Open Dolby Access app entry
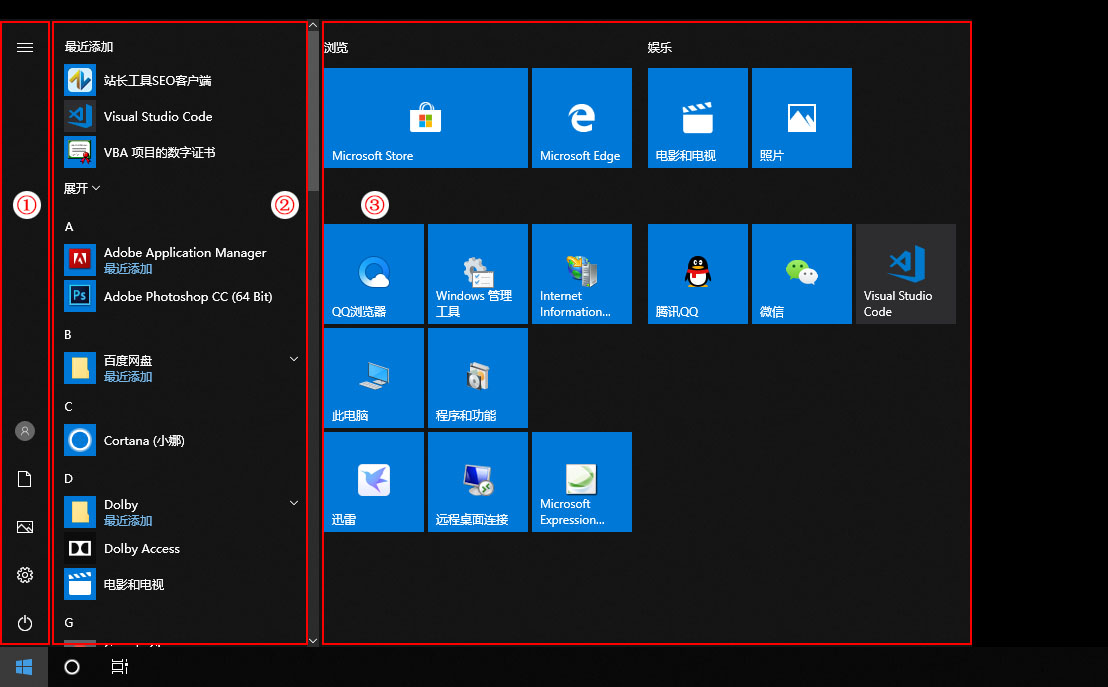 (180, 548)
